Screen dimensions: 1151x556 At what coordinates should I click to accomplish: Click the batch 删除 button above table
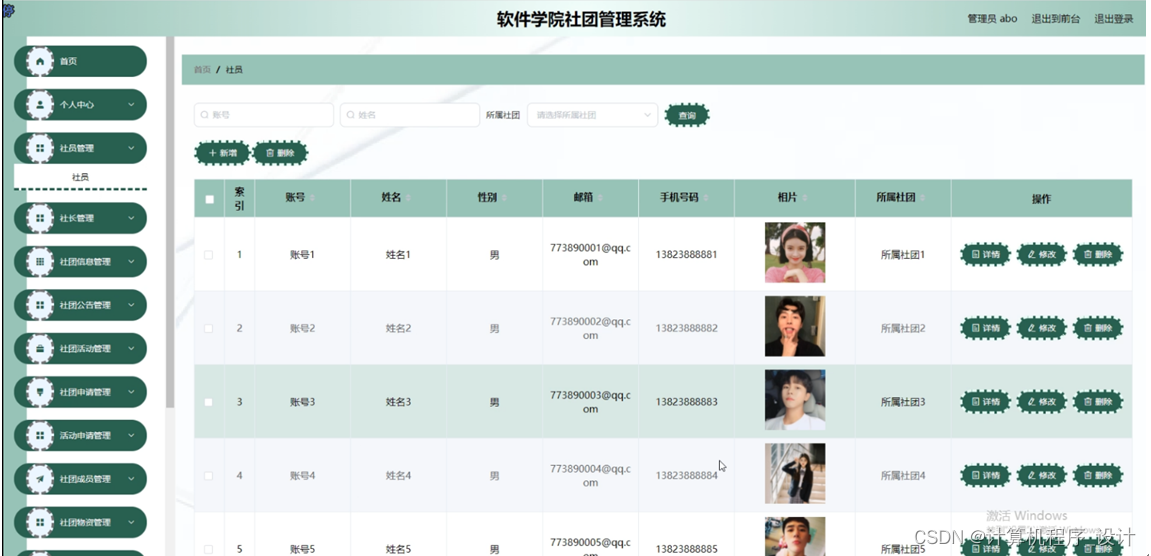[x=280, y=153]
